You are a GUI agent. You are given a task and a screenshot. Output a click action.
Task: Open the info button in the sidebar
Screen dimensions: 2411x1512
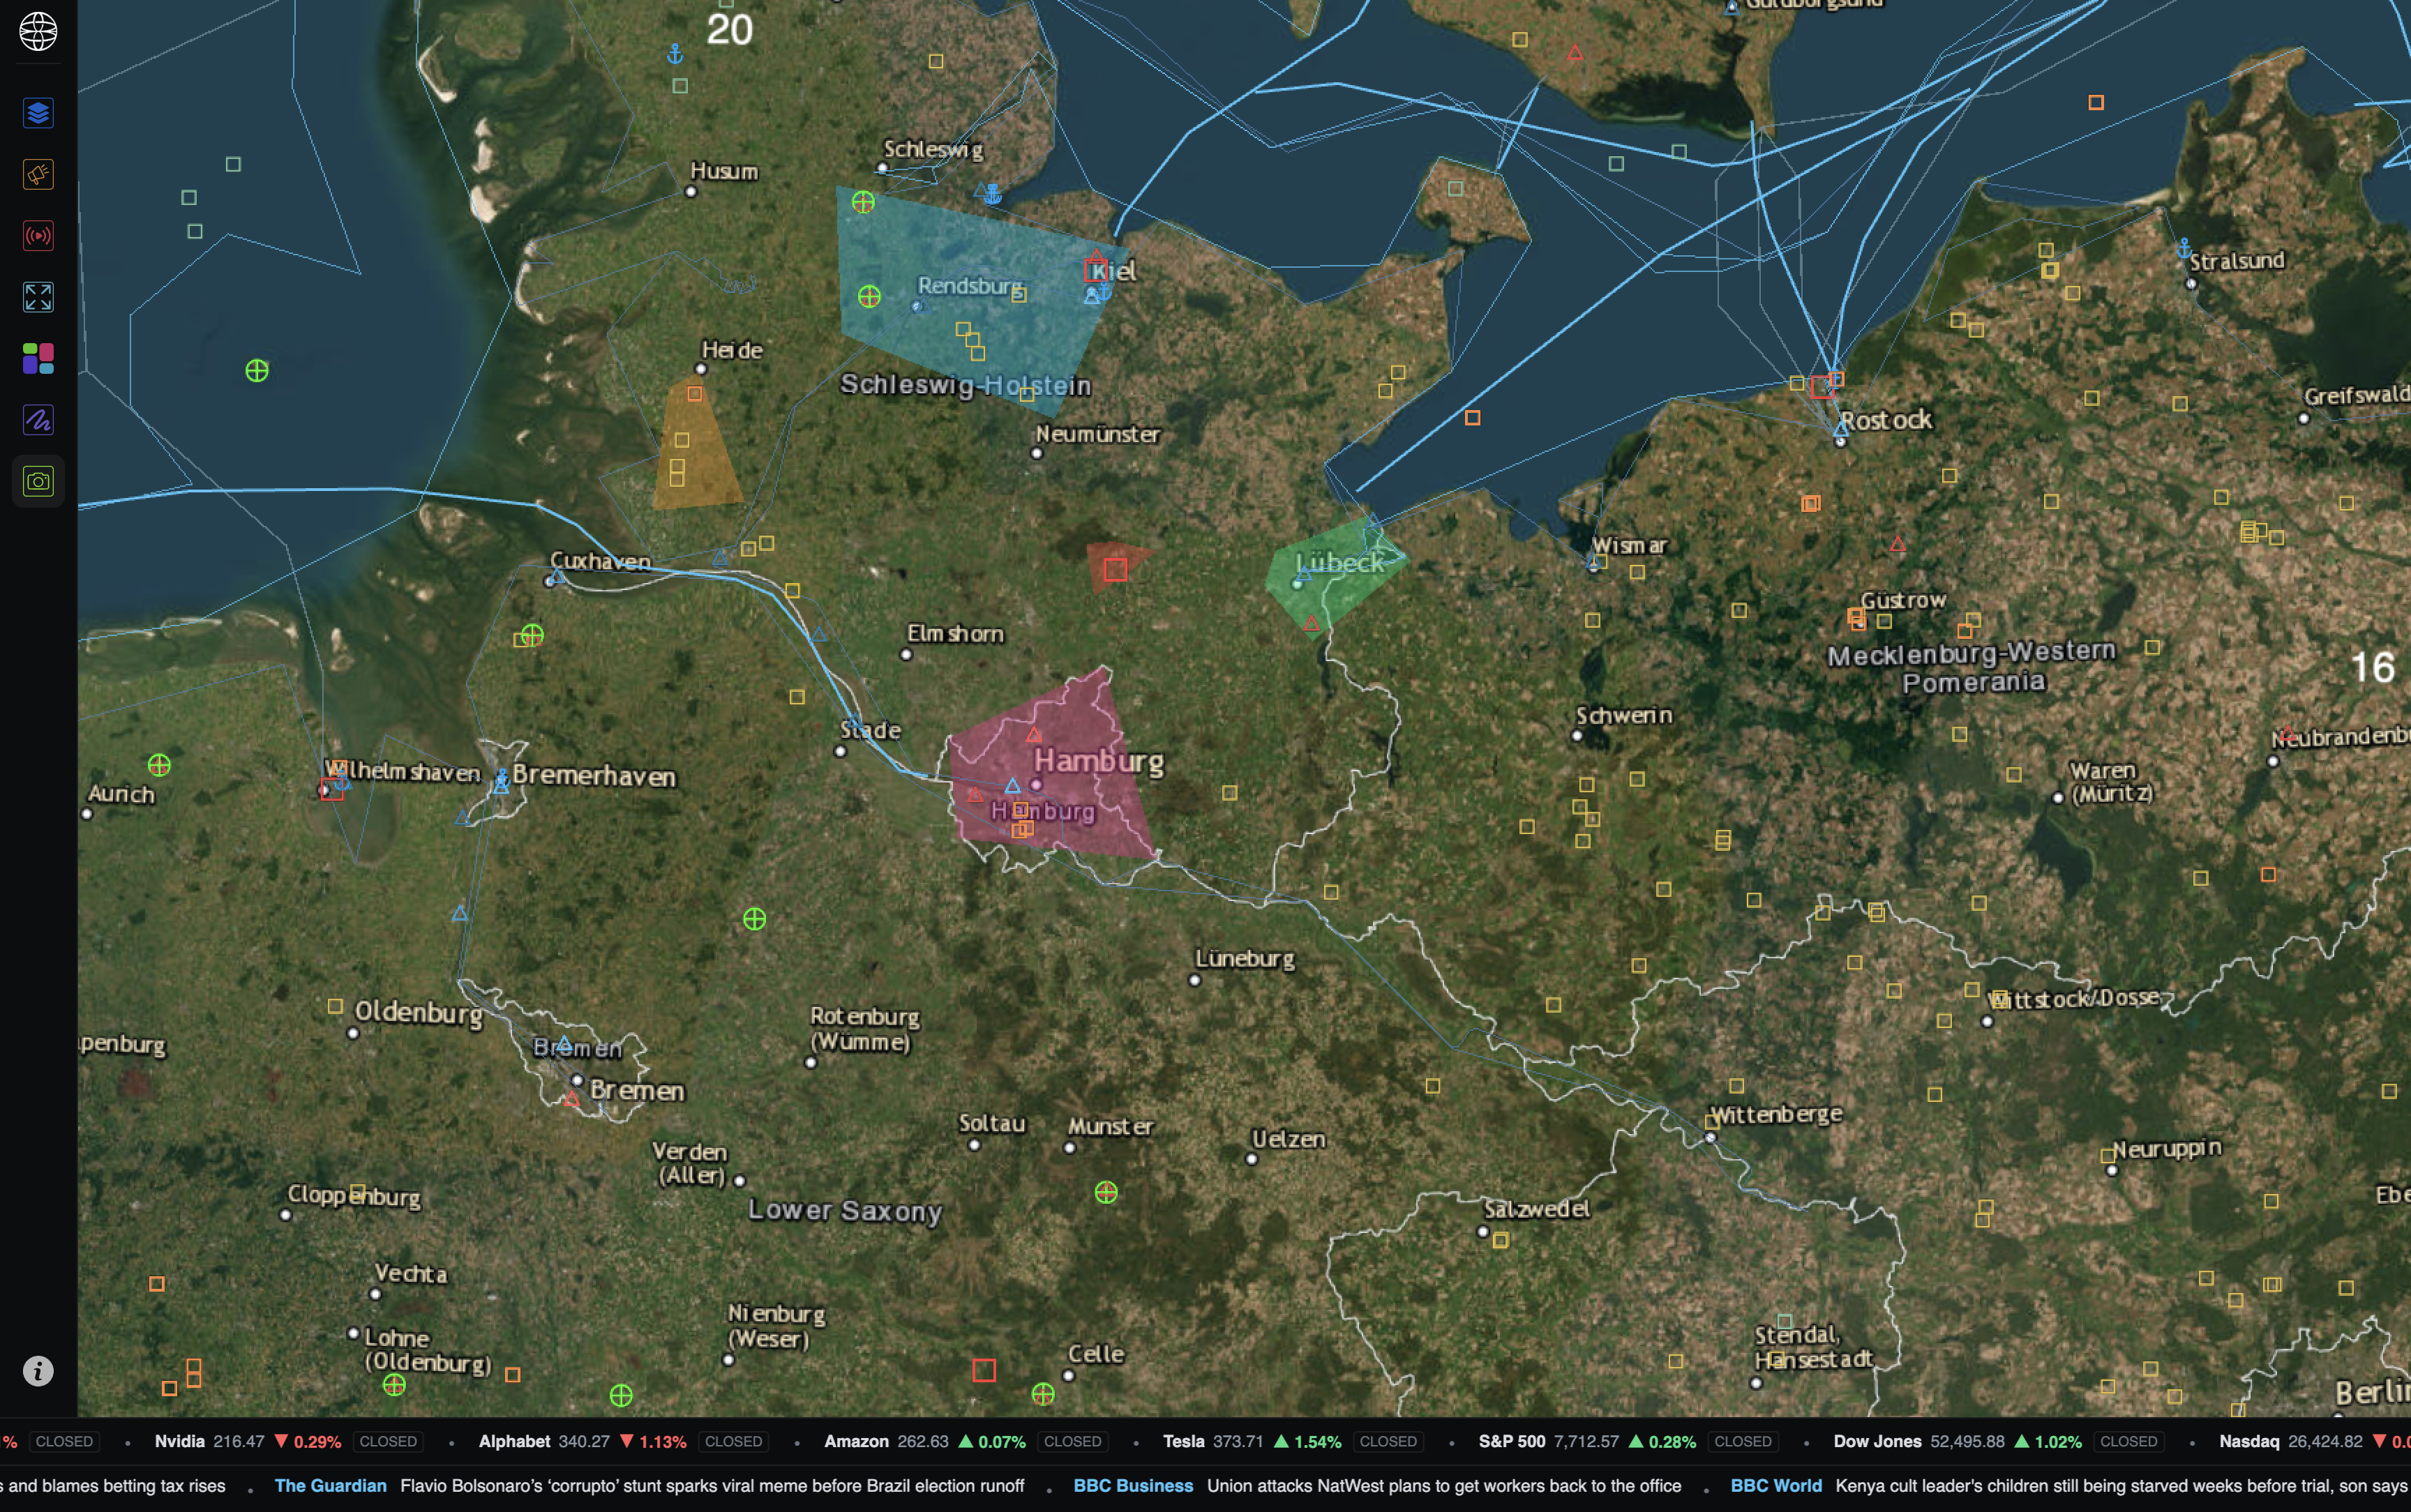click(38, 1371)
